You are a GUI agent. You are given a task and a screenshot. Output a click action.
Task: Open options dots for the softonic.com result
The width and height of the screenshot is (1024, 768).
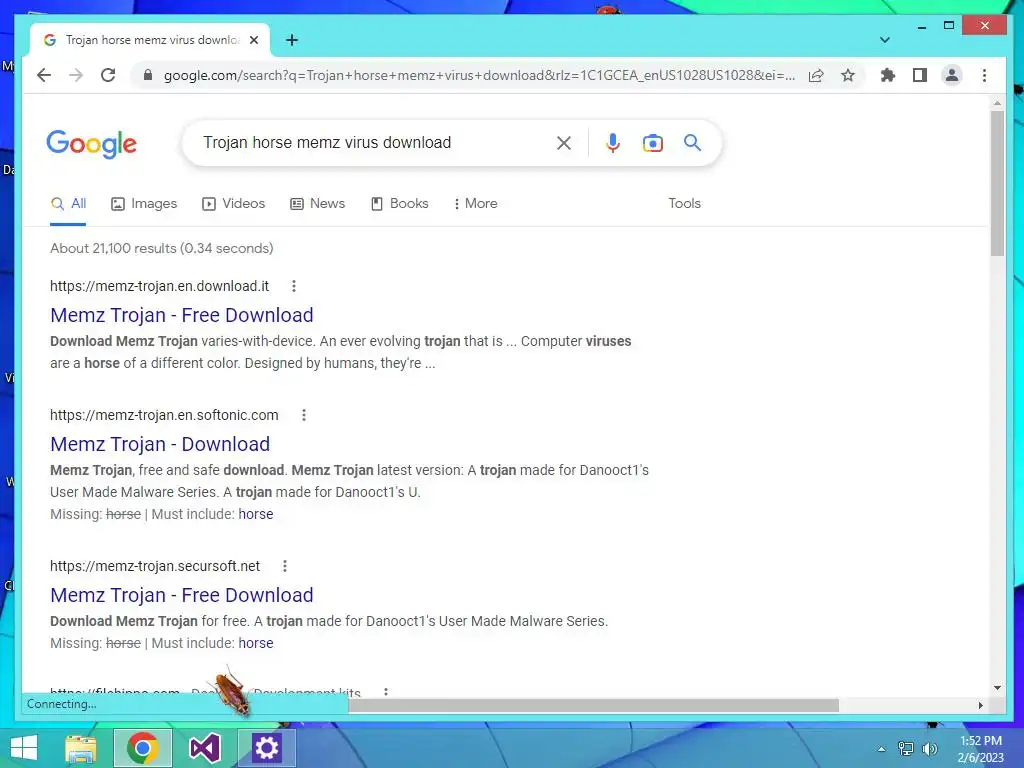[304, 415]
